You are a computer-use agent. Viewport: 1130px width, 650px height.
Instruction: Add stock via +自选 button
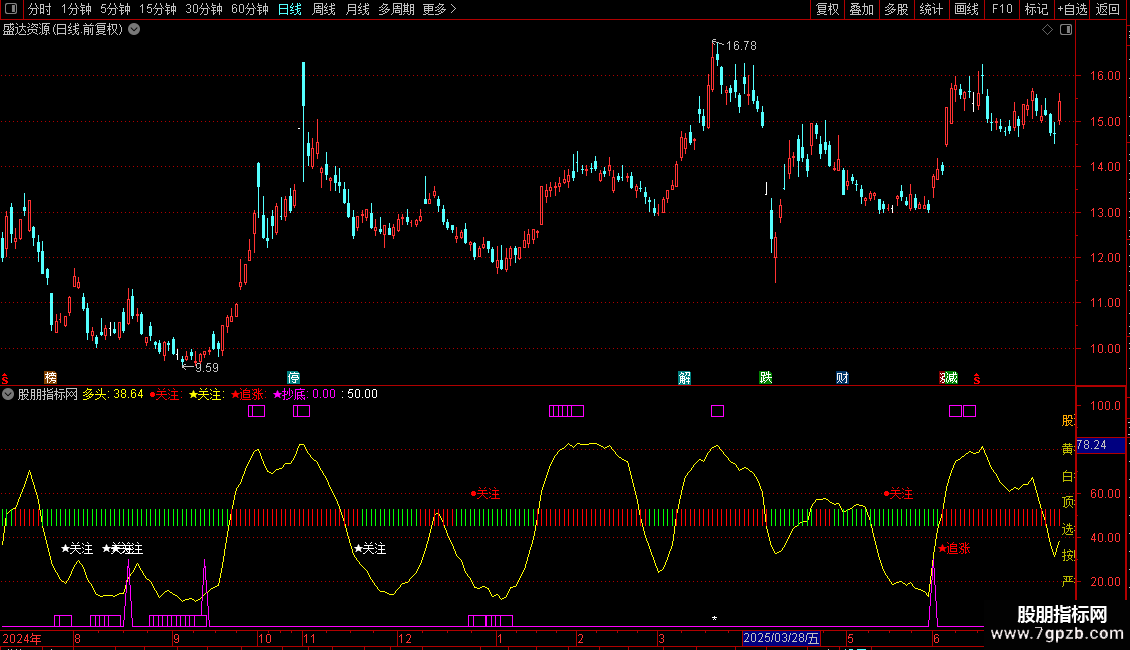click(x=1072, y=9)
